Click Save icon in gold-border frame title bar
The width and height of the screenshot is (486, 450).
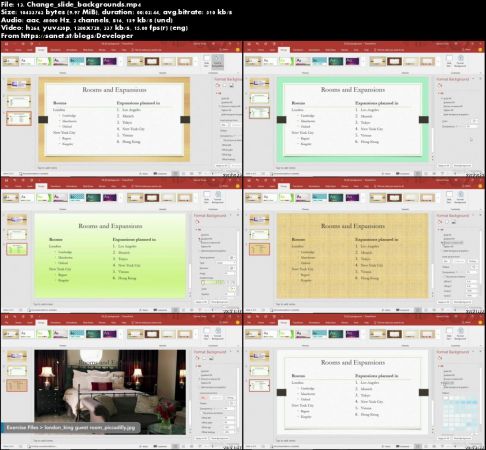point(7,44)
